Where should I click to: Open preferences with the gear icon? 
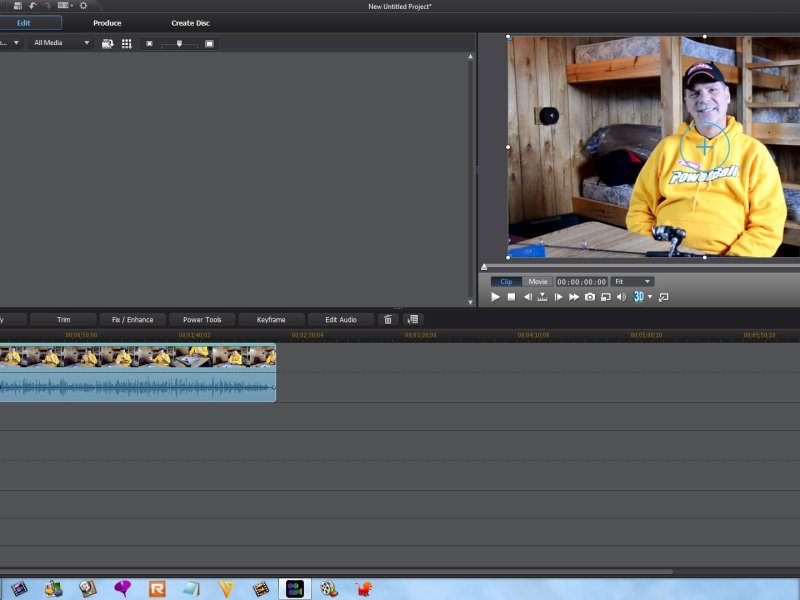[x=83, y=6]
